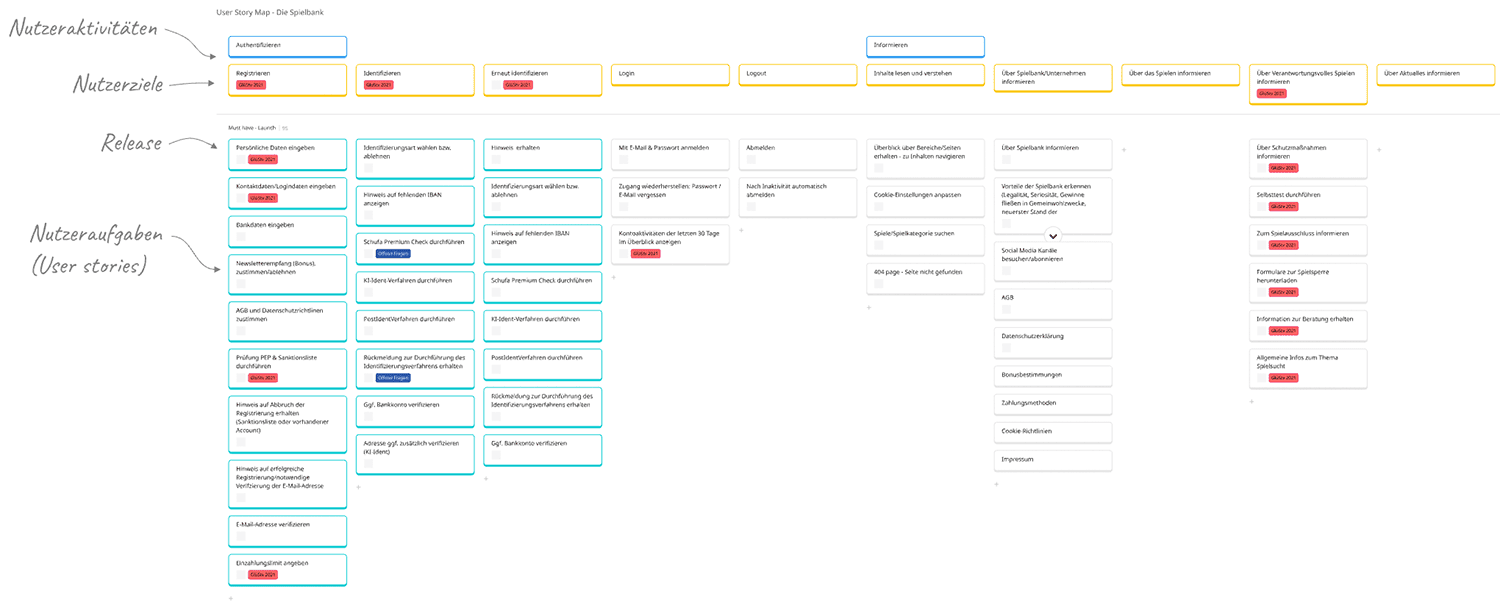Expand hidden cards via chevron under "Vorteile der Spielbank erkennen"

click(x=1052, y=236)
